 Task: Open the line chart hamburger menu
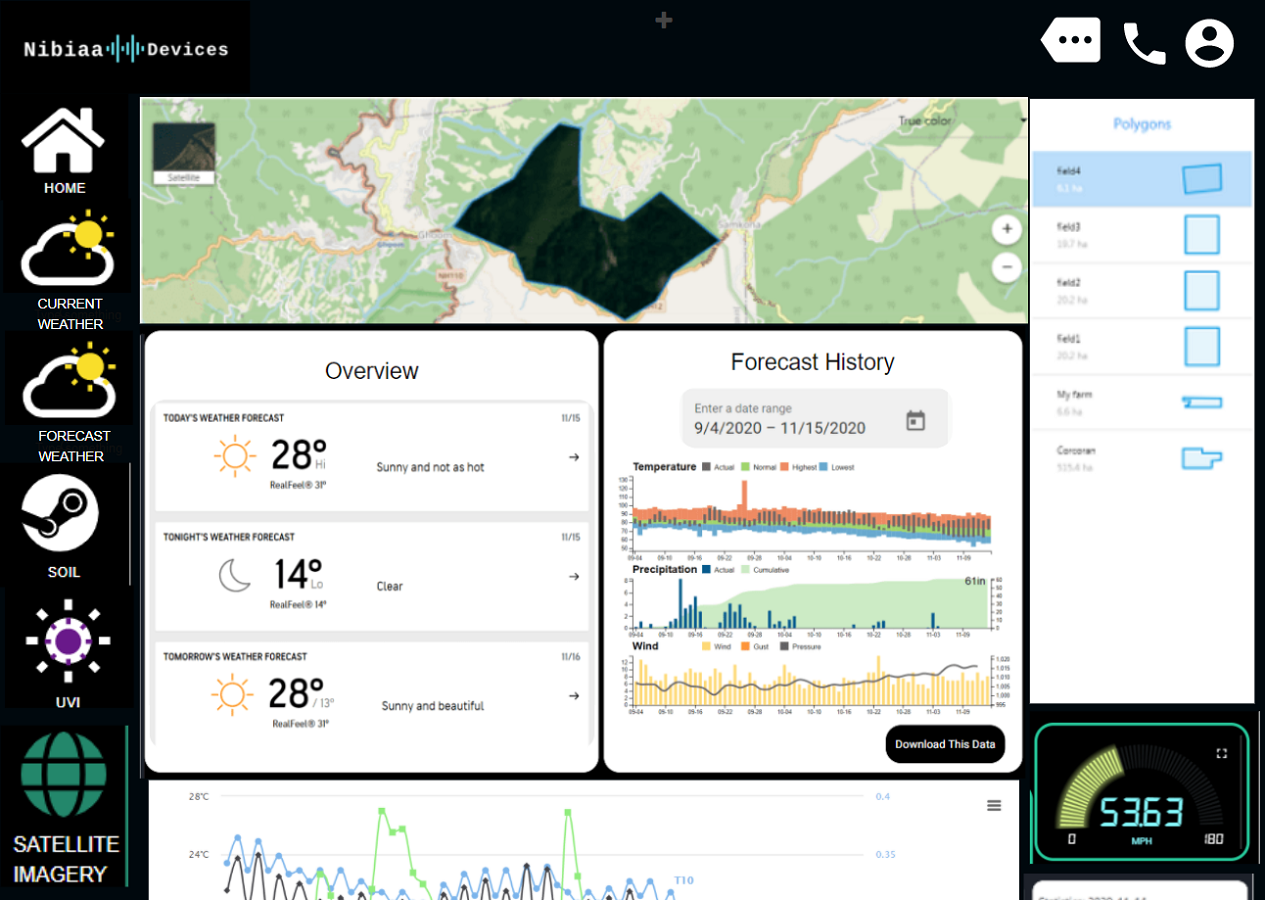(x=994, y=806)
